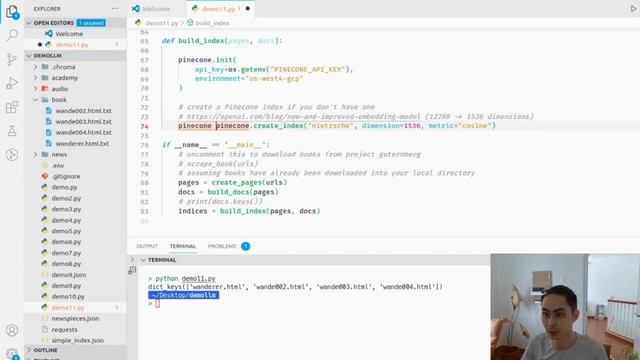This screenshot has height=360, width=640.
Task: Click the unsaved dot on demo11.py tab
Action: (247, 9)
